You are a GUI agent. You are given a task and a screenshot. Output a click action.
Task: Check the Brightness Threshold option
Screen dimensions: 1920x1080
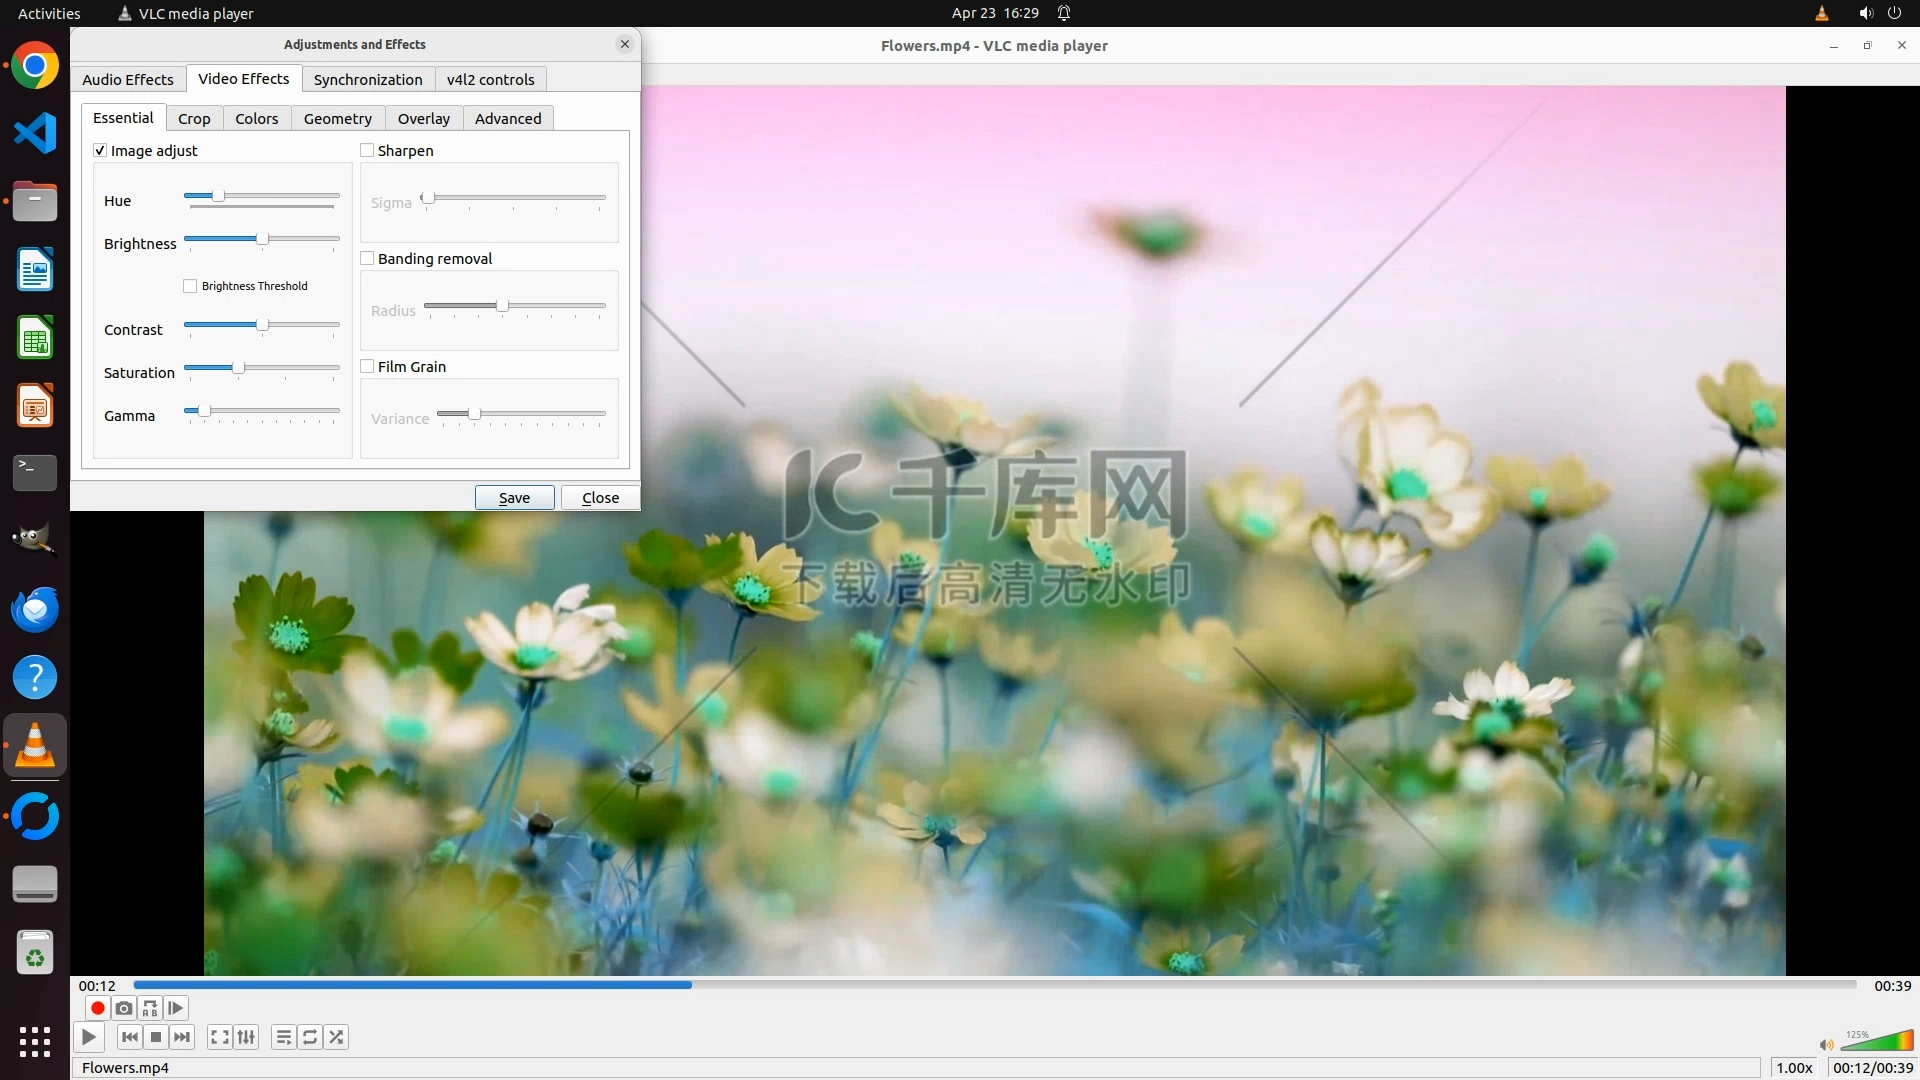tap(190, 286)
